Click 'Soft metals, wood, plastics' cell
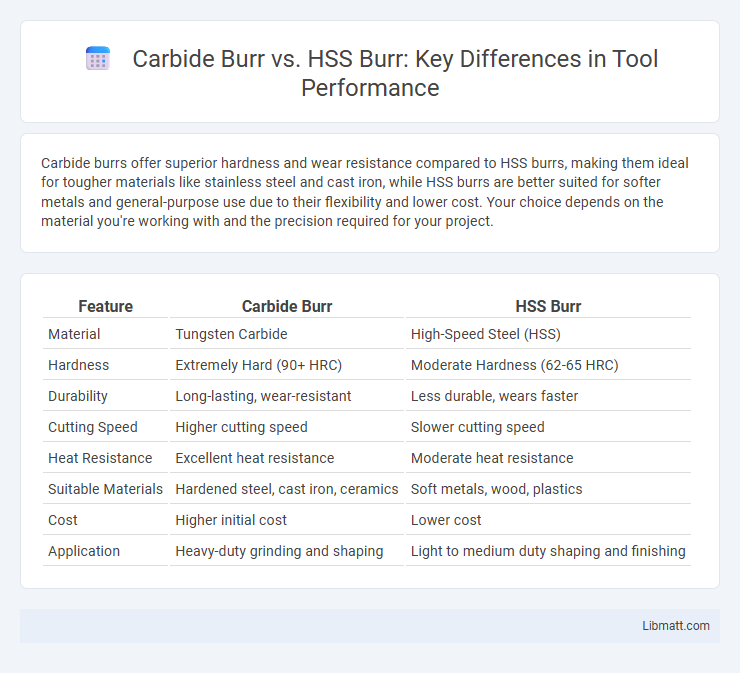 [496, 489]
